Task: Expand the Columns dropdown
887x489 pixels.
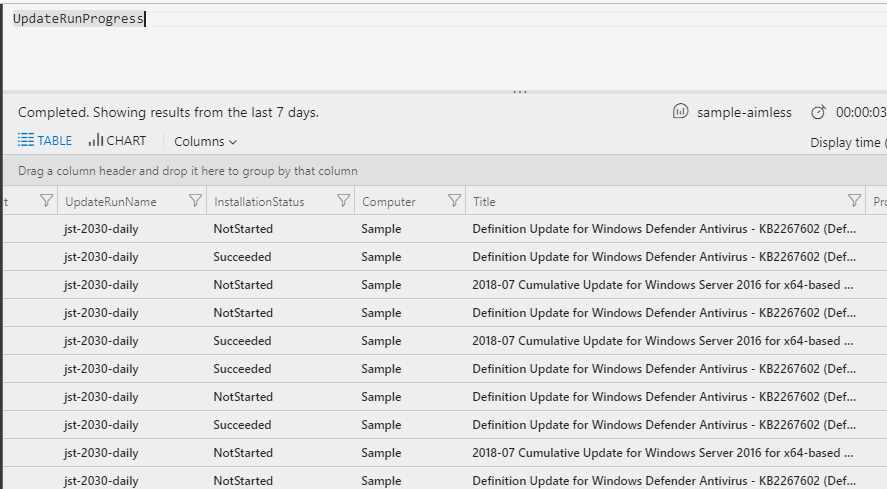Action: coord(205,141)
